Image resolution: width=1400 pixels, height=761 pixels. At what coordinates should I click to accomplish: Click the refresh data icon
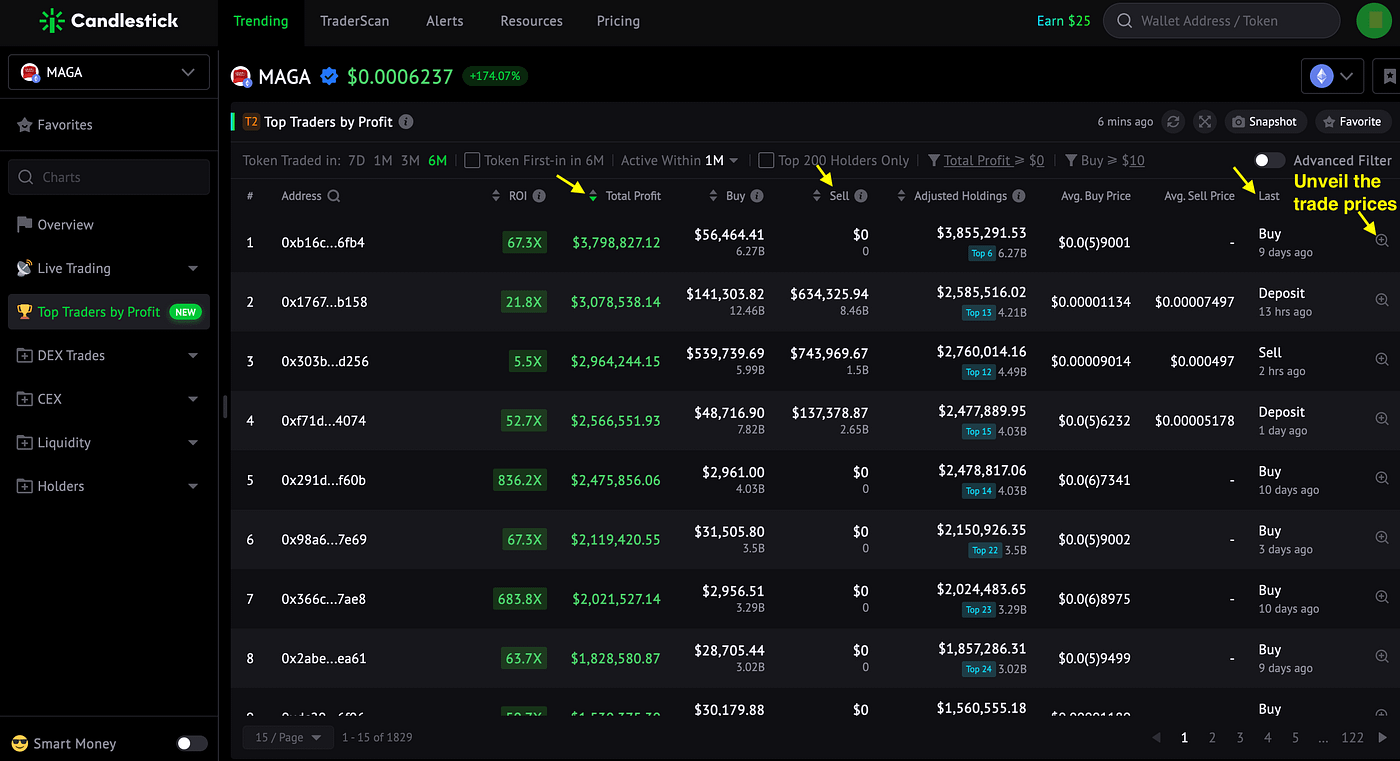pos(1174,122)
